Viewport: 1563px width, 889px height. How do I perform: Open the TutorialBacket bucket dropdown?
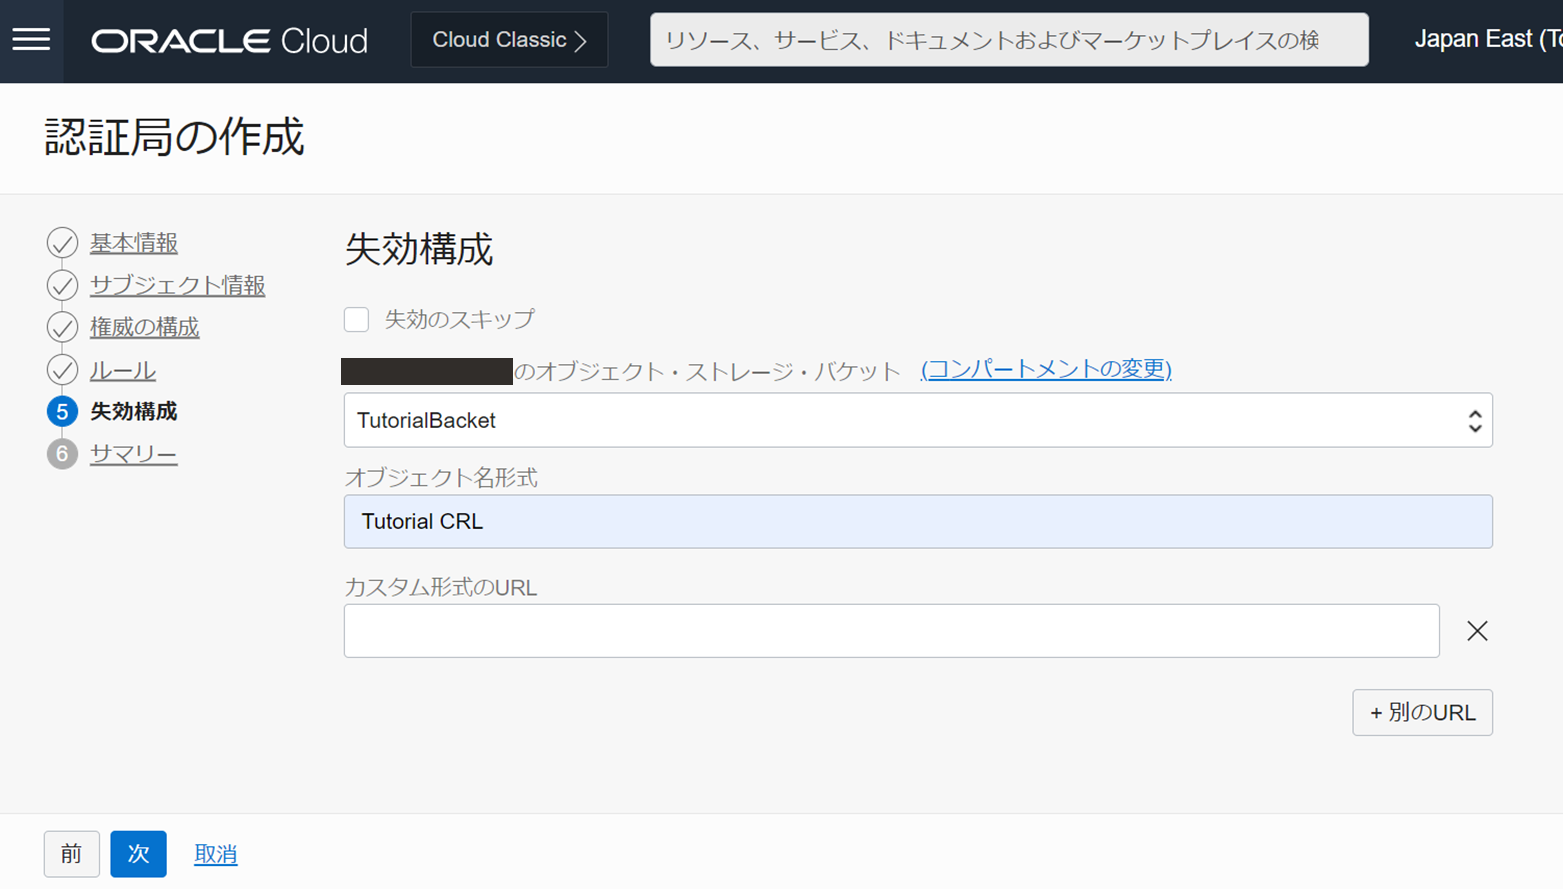click(917, 421)
